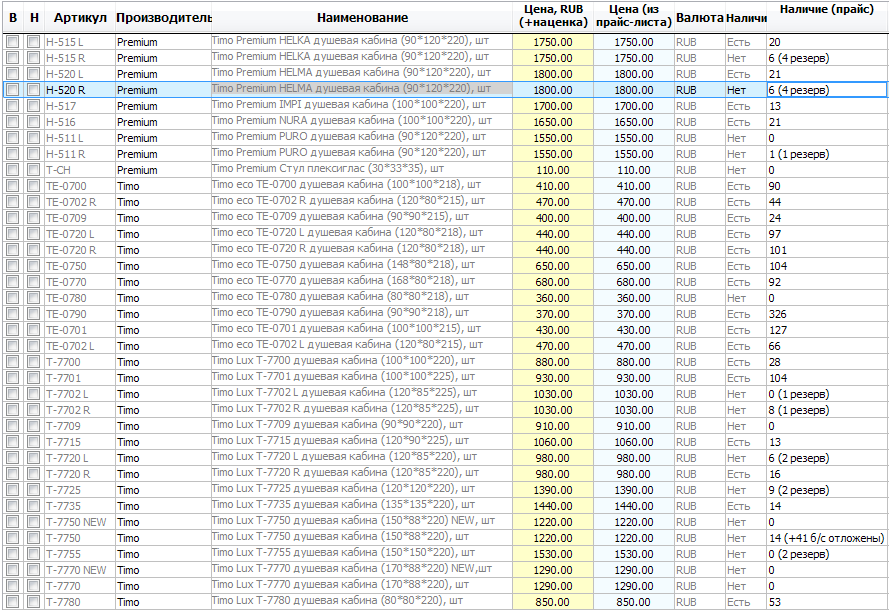Click stock '14 (+41 б/с отложены)'
The height and width of the screenshot is (610, 889).
coord(826,538)
